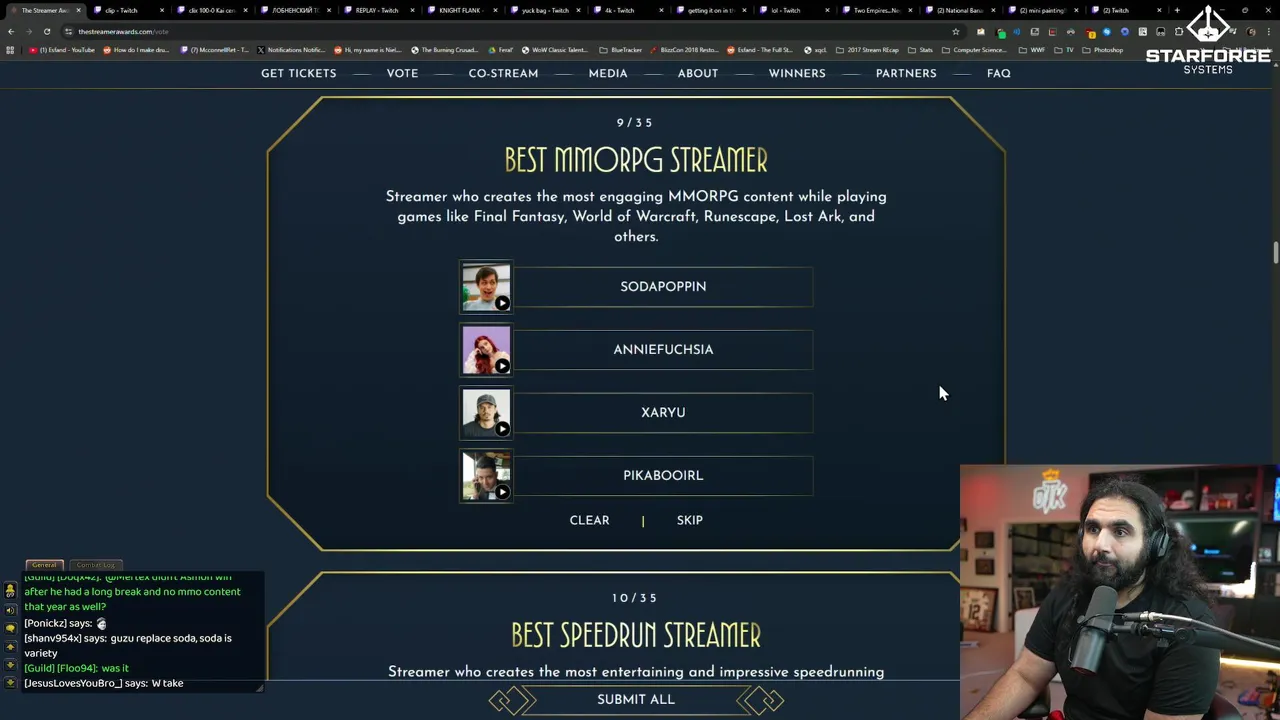Image resolution: width=1280 pixels, height=720 pixels.
Task: Vote for XARYU
Action: tap(663, 413)
